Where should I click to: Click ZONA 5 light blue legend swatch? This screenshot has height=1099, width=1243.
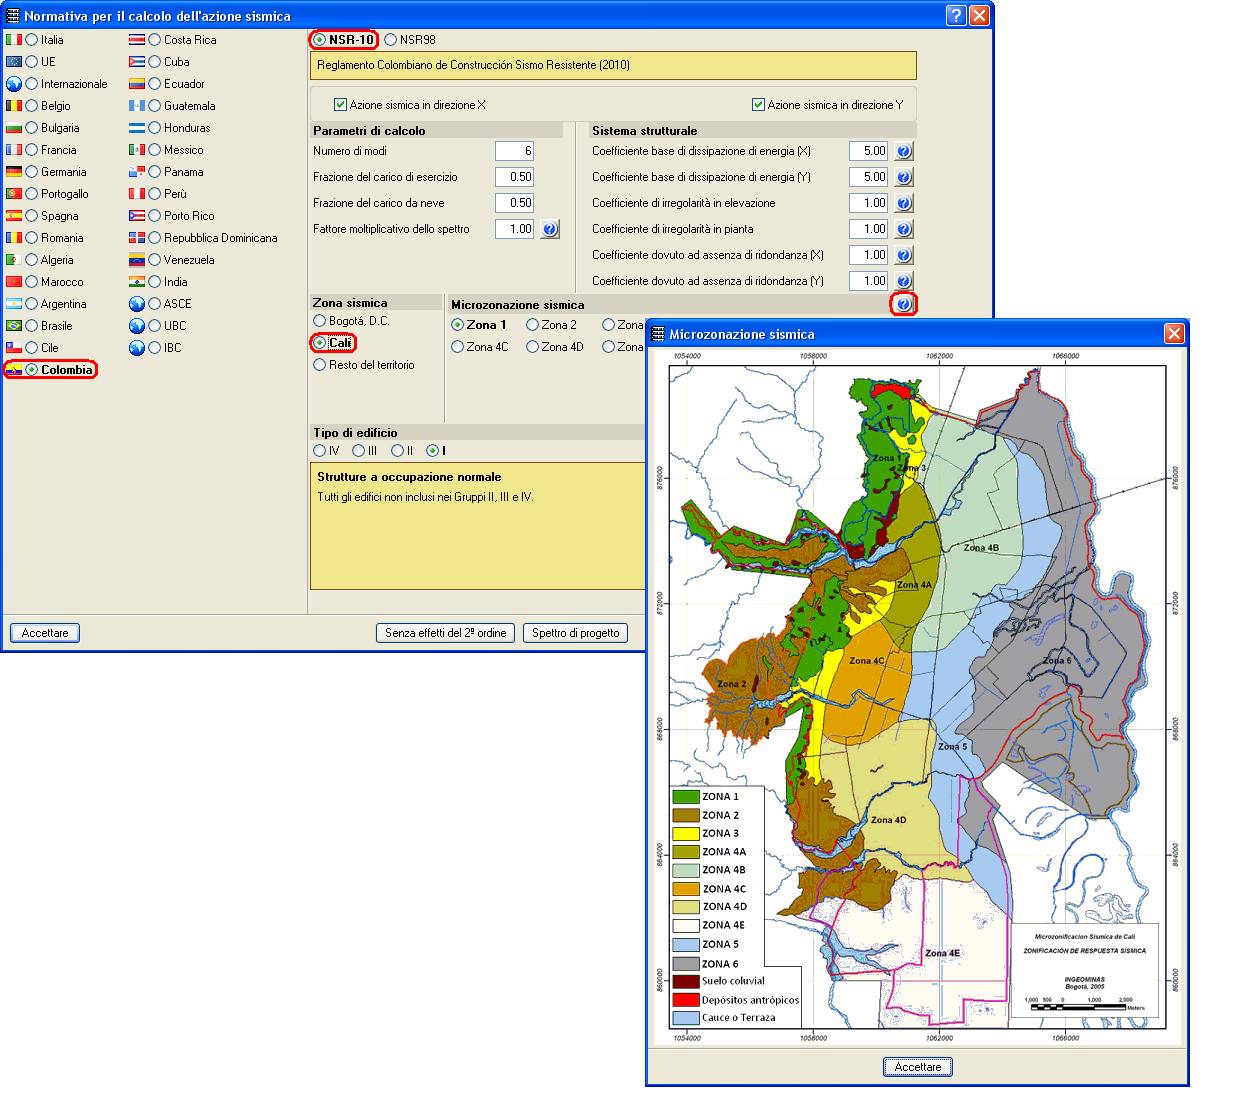[686, 944]
